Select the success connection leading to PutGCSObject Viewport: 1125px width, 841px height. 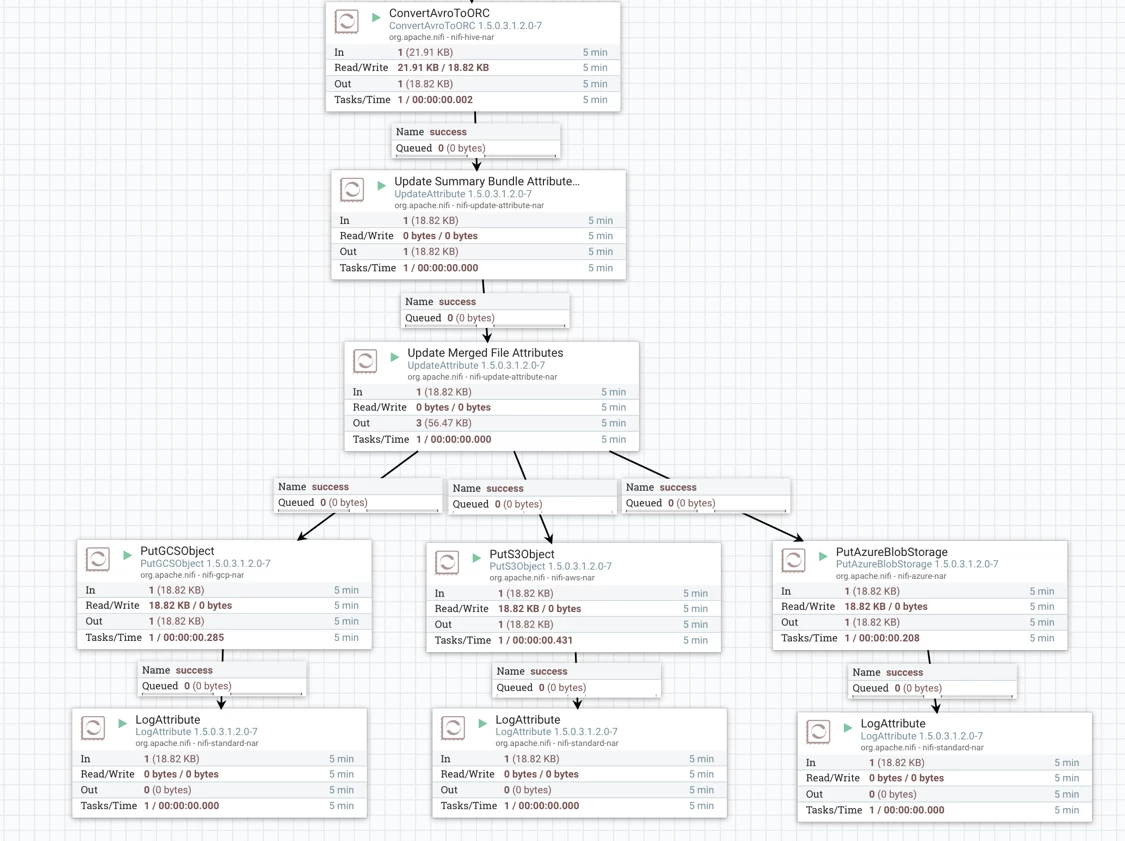(357, 495)
